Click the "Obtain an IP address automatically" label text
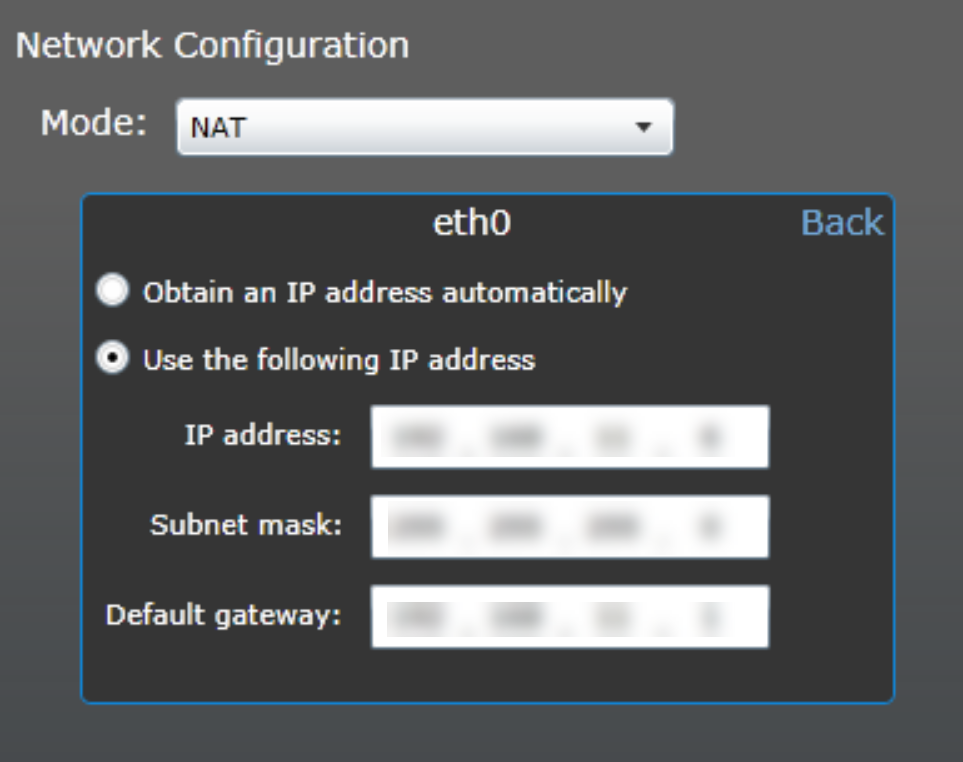The height and width of the screenshot is (762, 963). coord(385,293)
